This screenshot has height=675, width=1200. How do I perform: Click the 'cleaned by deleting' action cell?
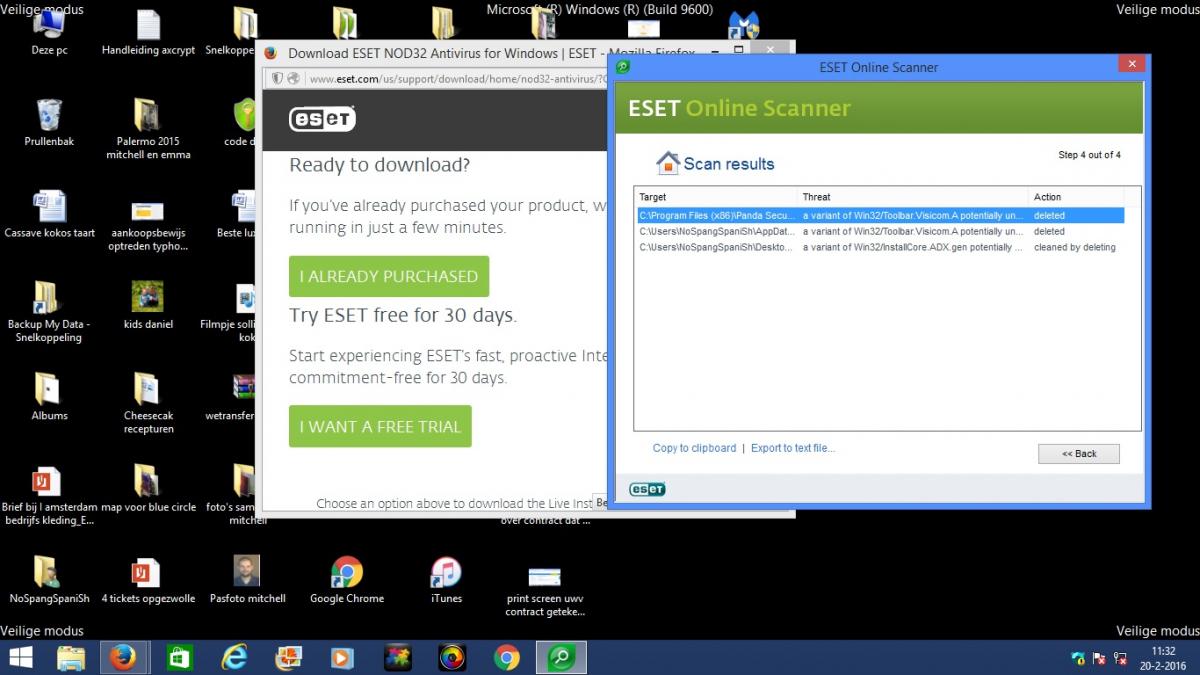[x=1075, y=247]
